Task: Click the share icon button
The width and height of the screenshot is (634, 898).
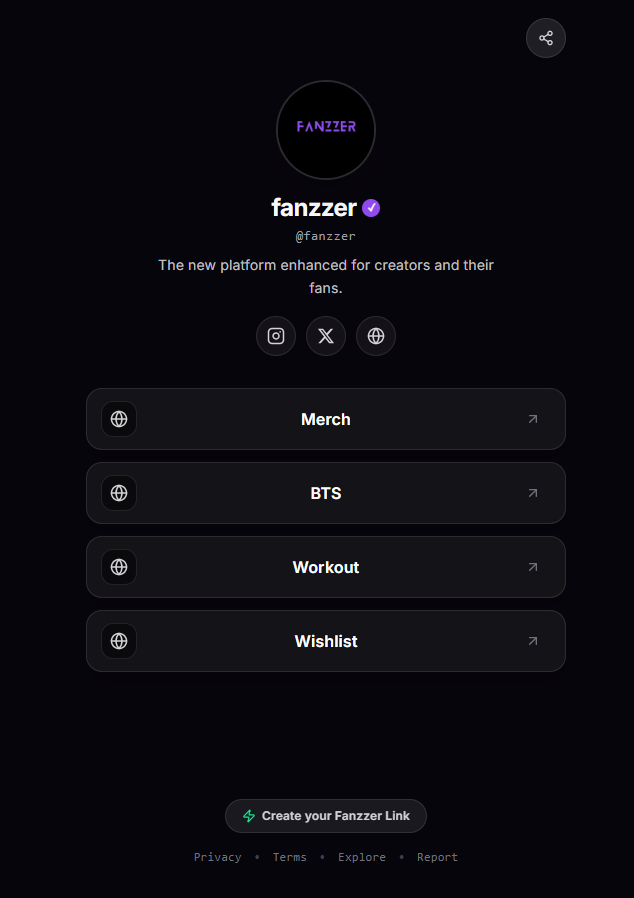Action: click(x=545, y=38)
